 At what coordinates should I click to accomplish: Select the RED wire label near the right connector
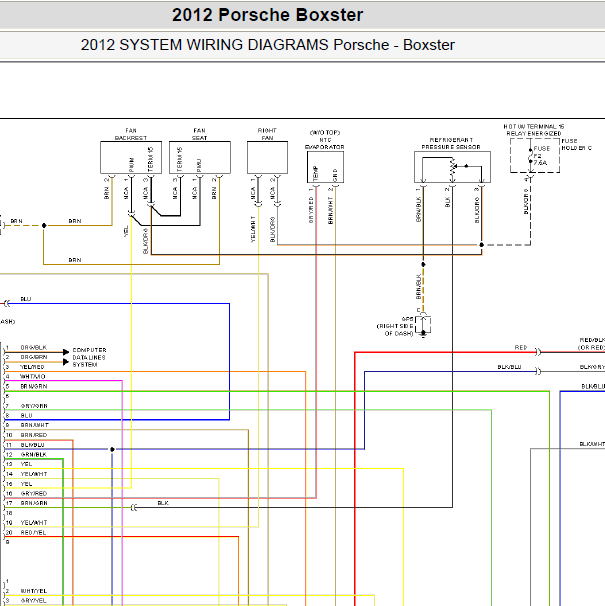[521, 347]
